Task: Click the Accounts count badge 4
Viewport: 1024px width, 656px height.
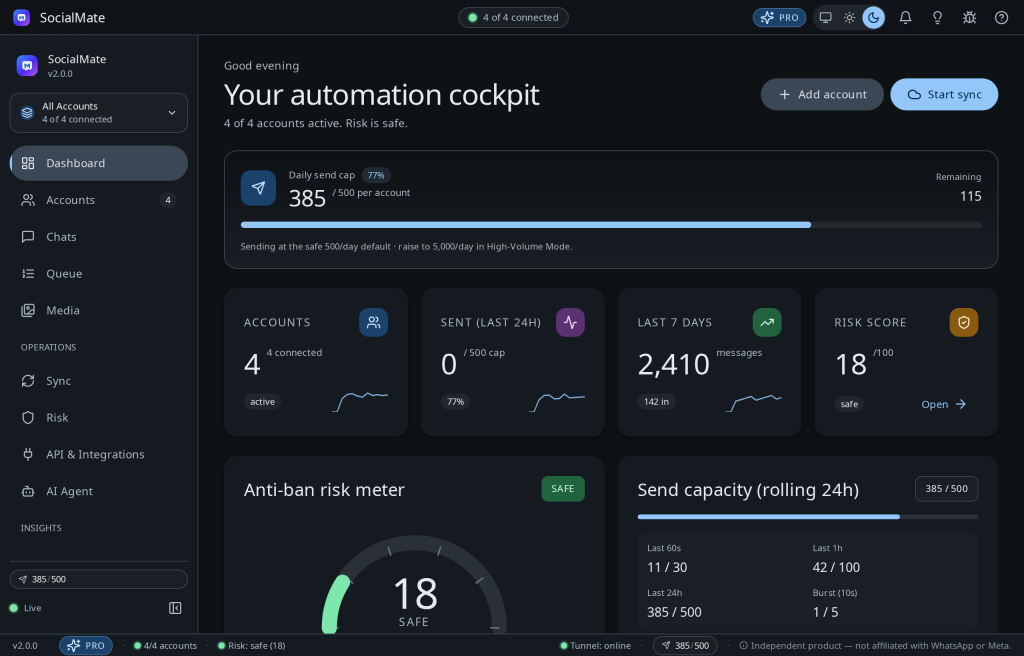Action: point(168,200)
